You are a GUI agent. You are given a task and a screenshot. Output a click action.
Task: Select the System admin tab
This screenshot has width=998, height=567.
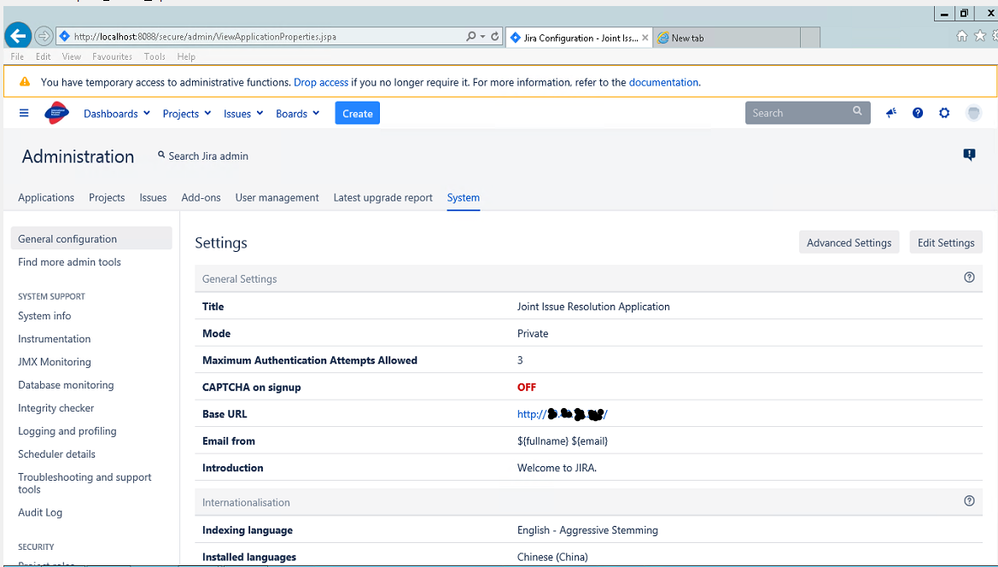[x=463, y=197]
